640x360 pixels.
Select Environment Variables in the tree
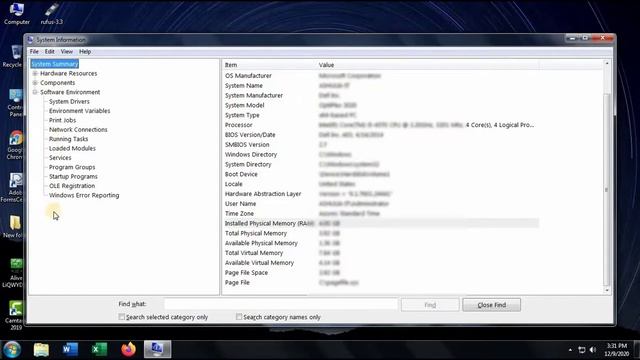coord(80,111)
